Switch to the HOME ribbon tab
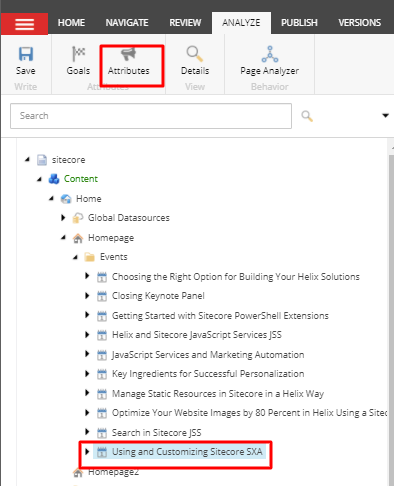The height and width of the screenshot is (486, 394). pyautogui.click(x=71, y=23)
